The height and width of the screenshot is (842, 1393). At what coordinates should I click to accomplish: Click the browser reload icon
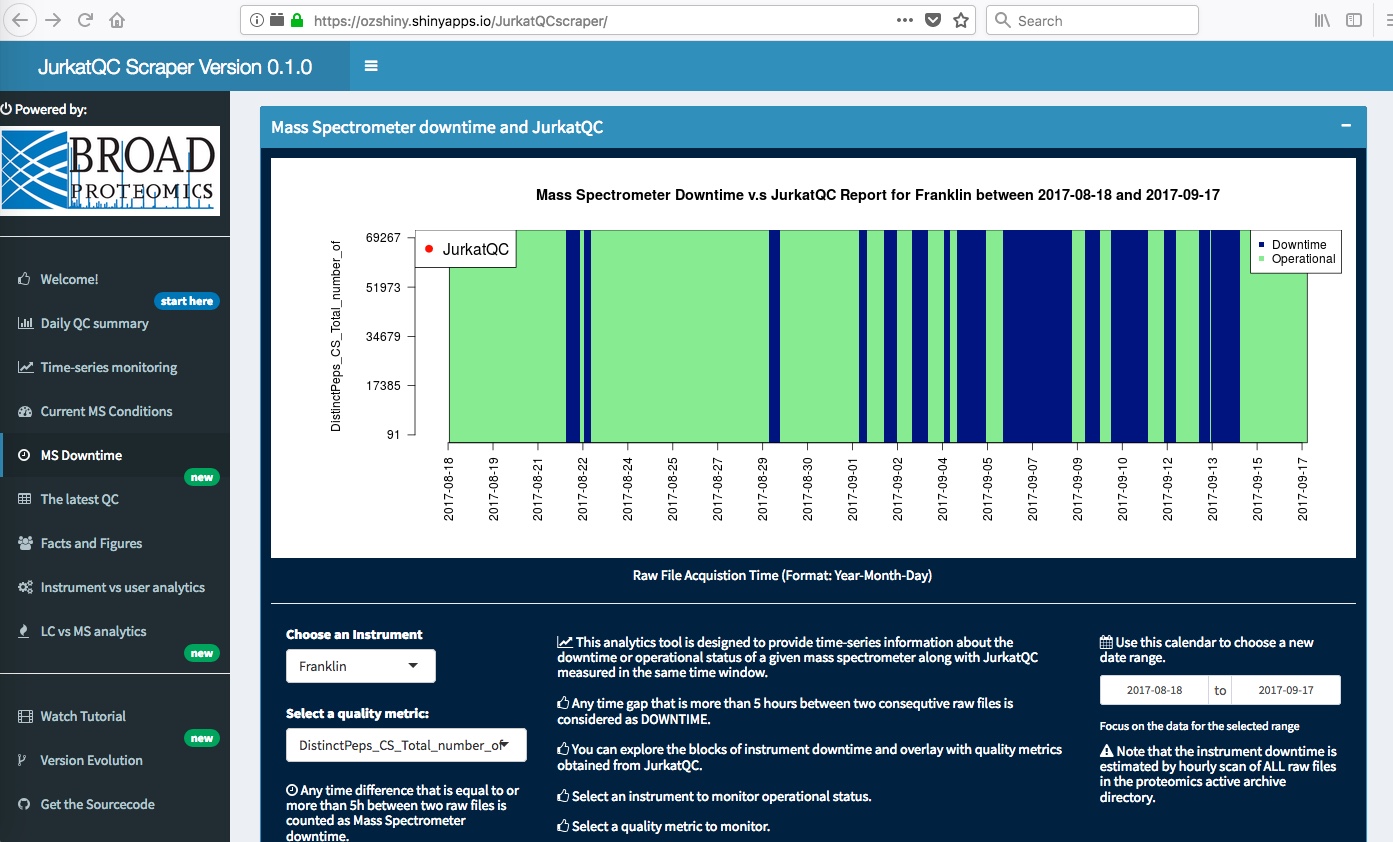tap(86, 20)
